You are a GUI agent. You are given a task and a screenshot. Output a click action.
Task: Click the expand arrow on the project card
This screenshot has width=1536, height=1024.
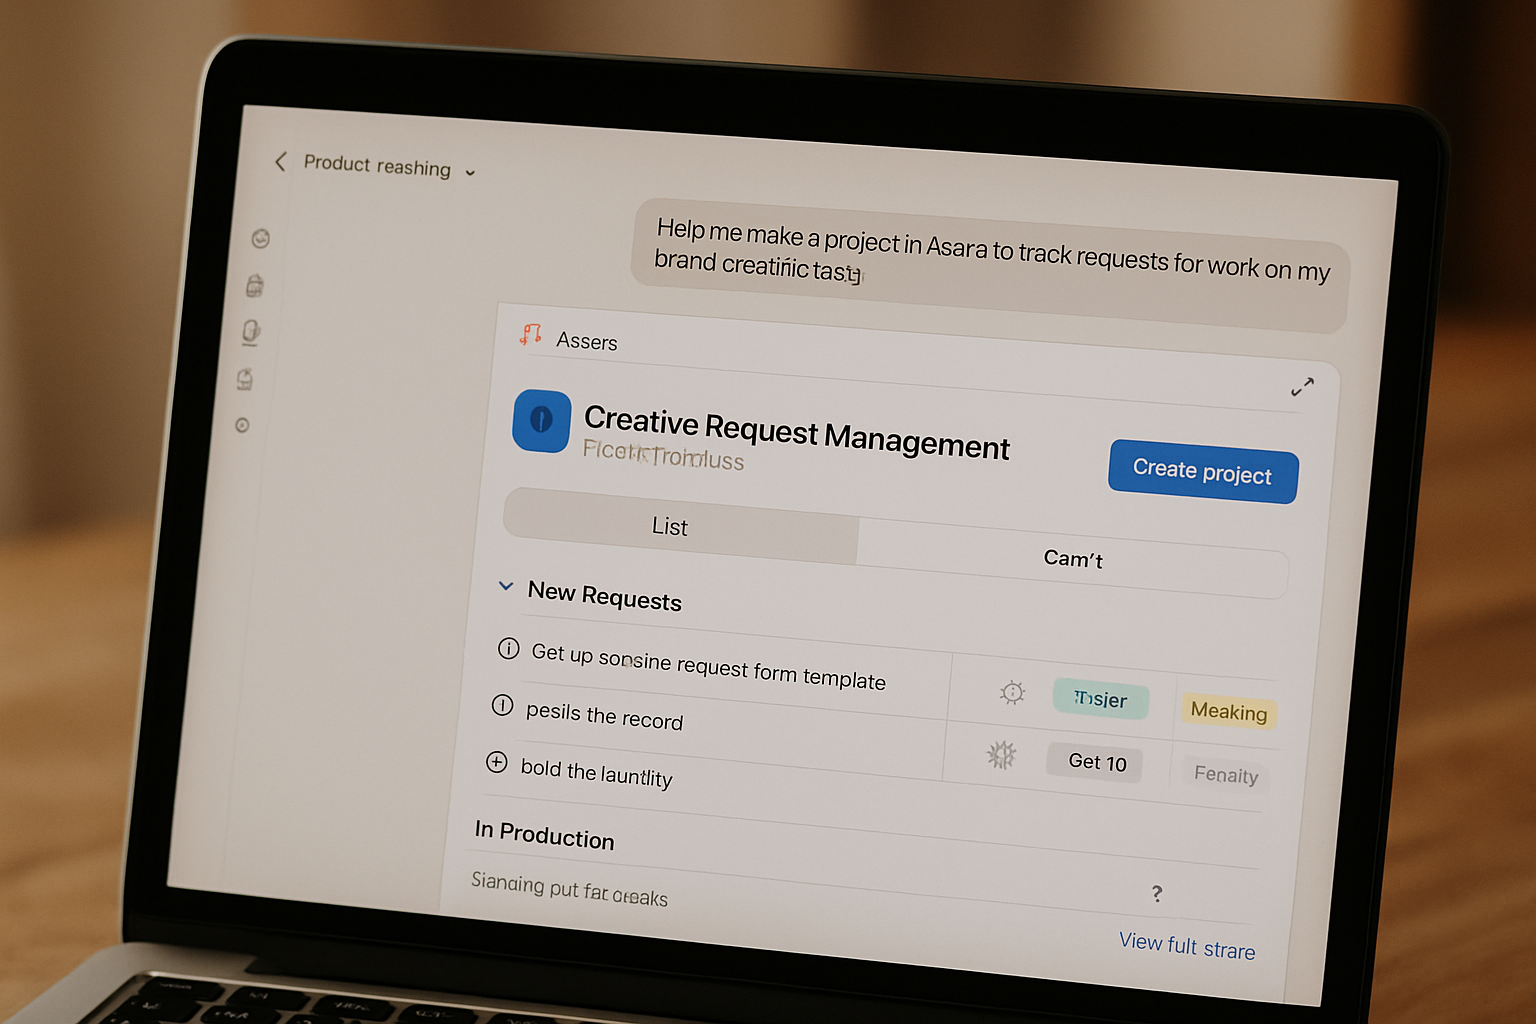[x=1303, y=385]
